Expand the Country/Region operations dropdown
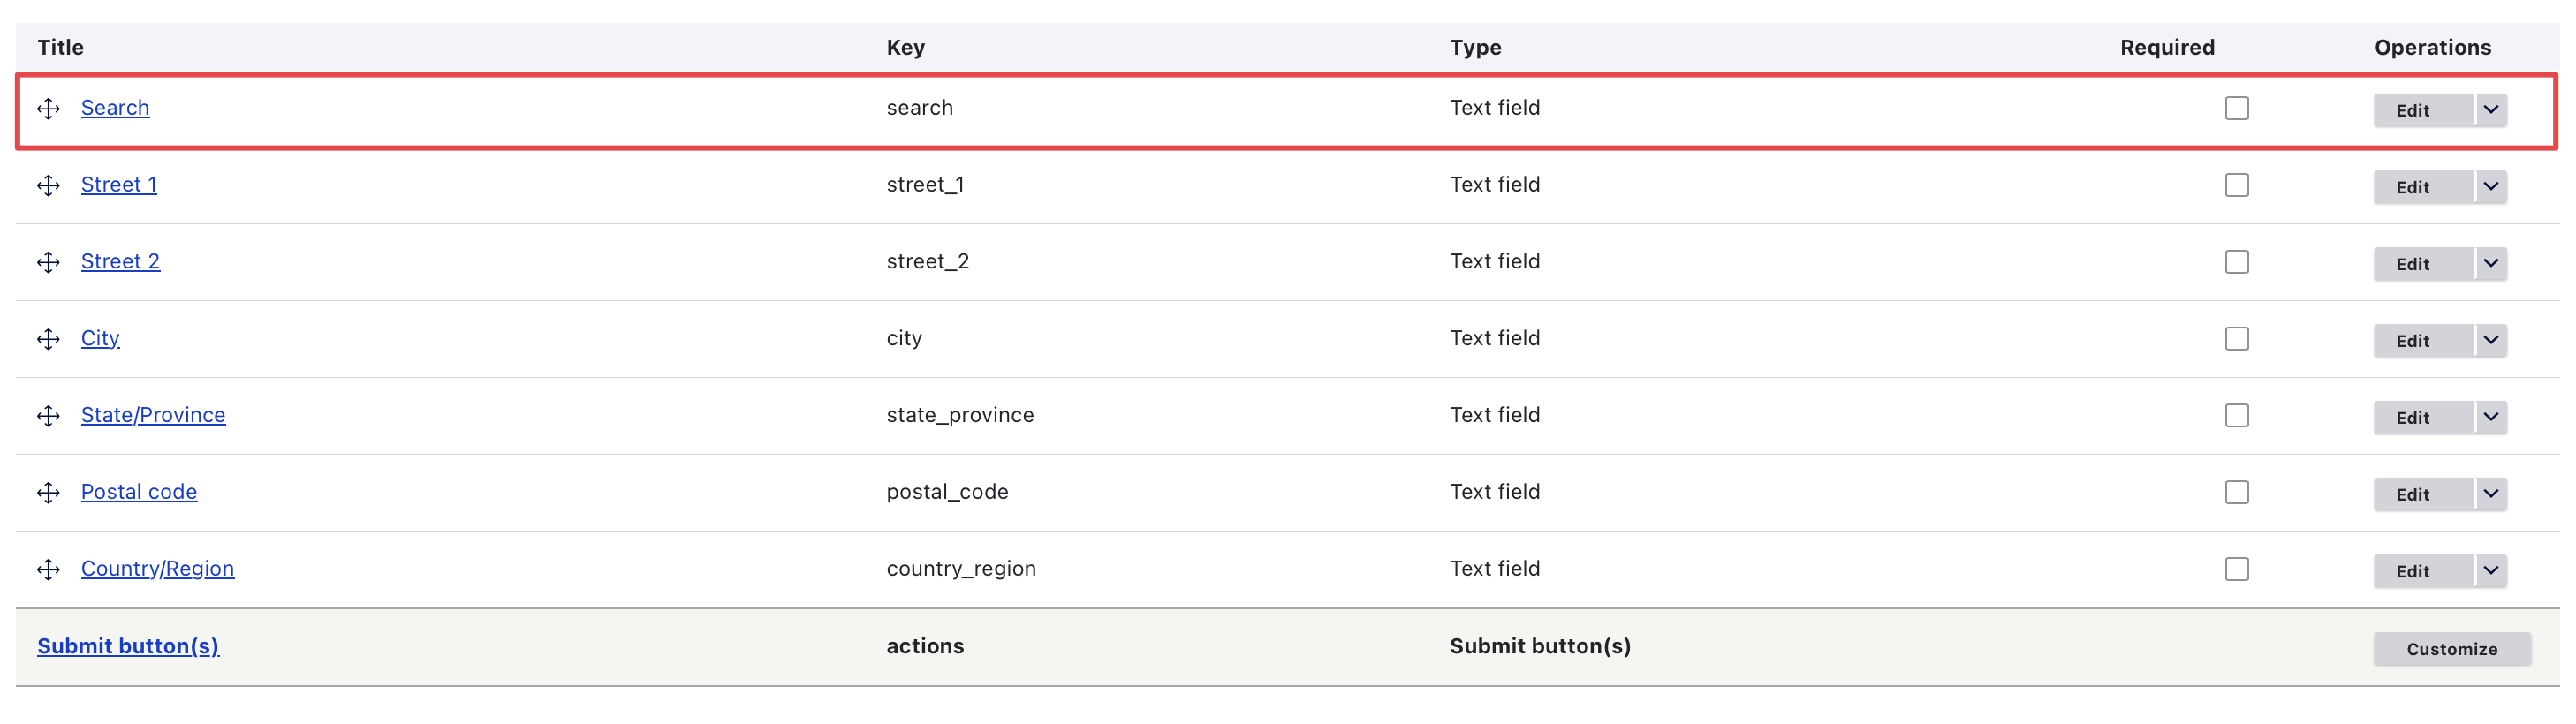The image size is (2576, 724). click(x=2490, y=570)
